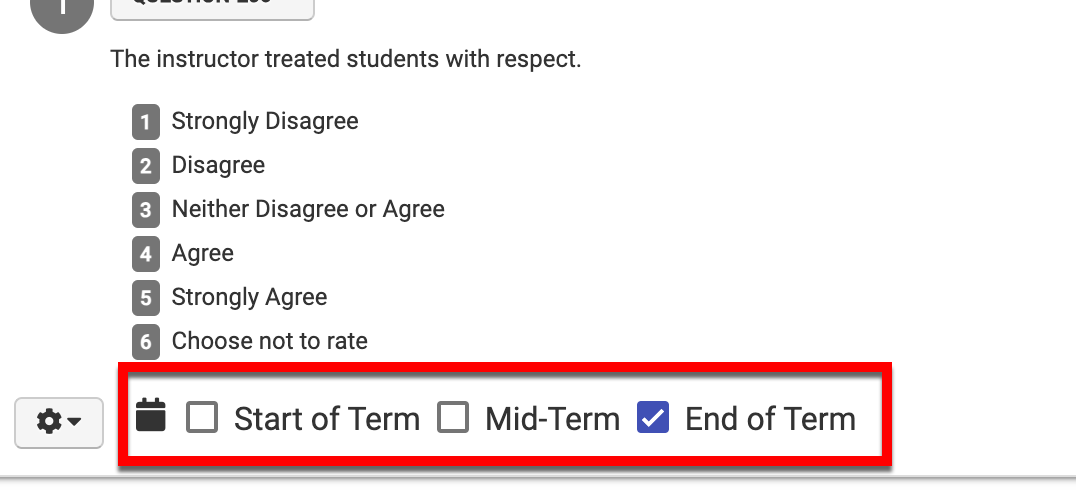Click the number 2 rating badge
The width and height of the screenshot is (1076, 498).
[x=146, y=166]
